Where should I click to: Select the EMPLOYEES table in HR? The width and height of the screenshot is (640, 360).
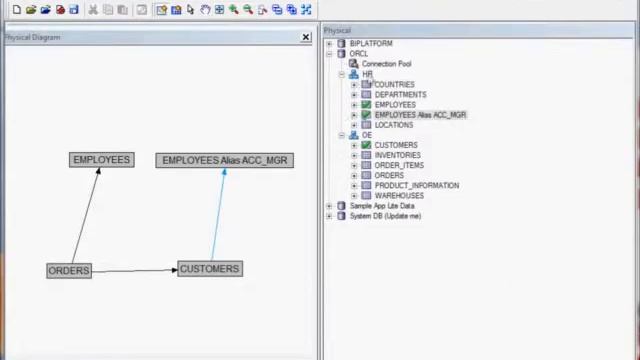[x=395, y=105]
